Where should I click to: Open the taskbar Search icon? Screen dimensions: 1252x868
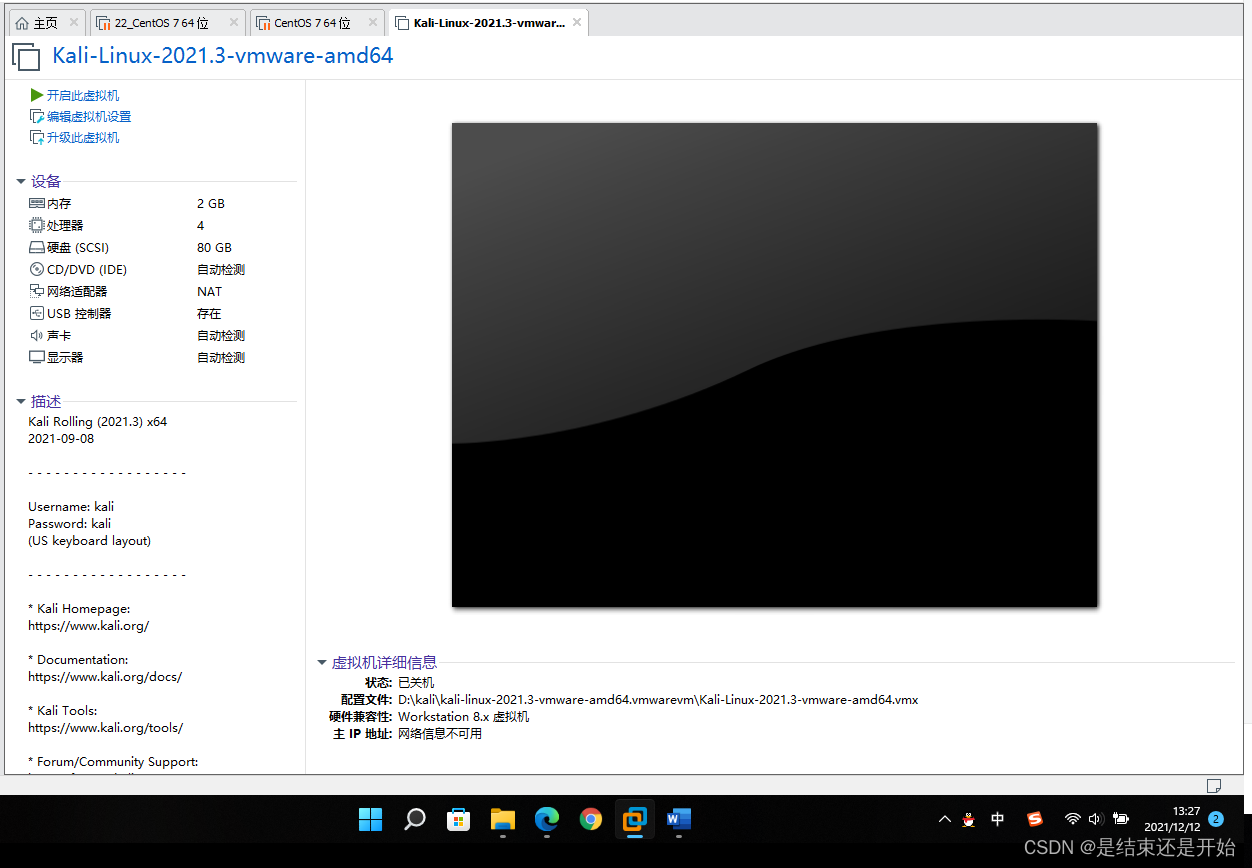[x=414, y=820]
